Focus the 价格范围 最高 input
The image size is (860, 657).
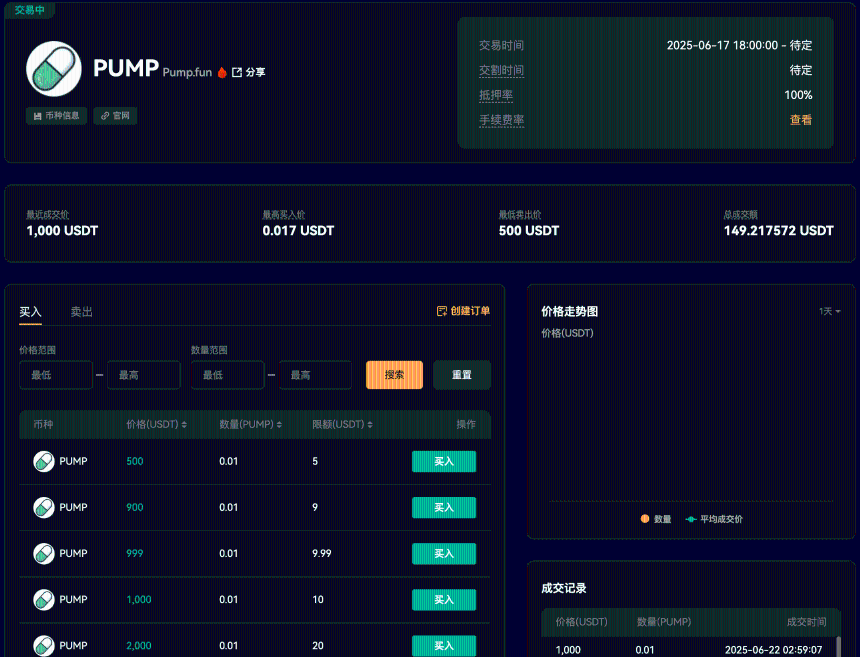point(144,375)
